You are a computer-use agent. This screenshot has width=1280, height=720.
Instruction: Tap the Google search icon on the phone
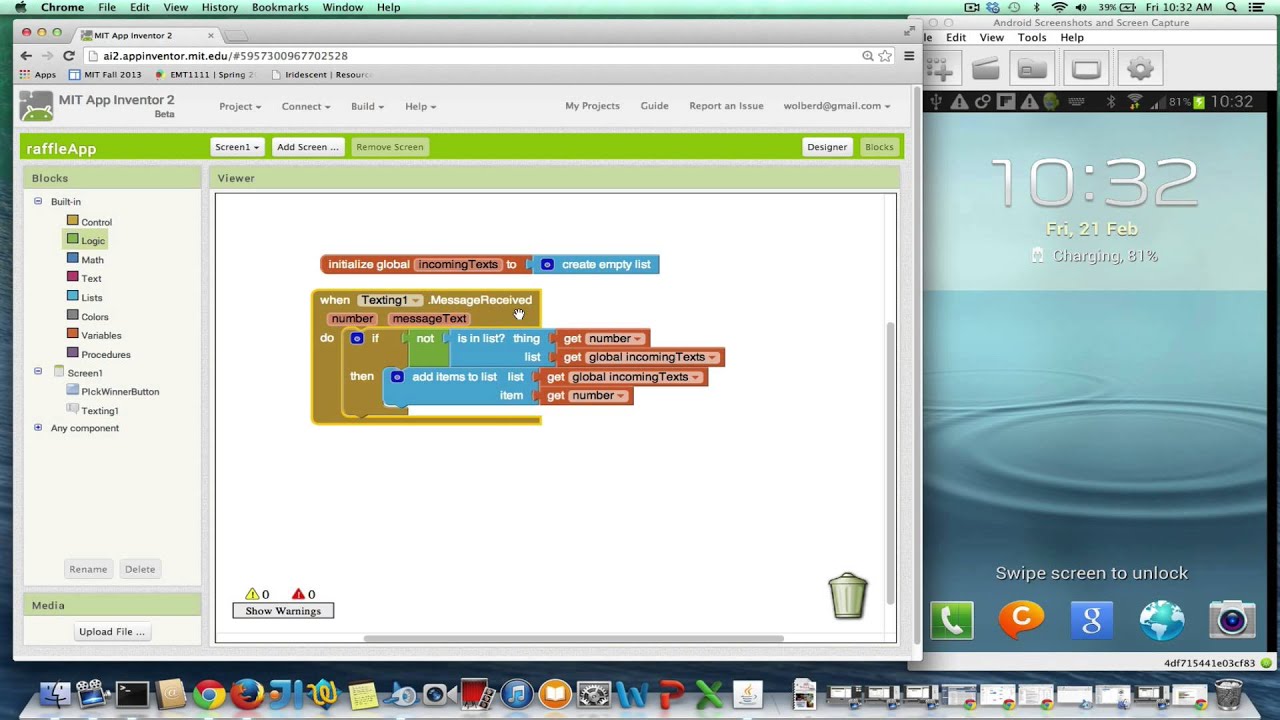pos(1091,620)
